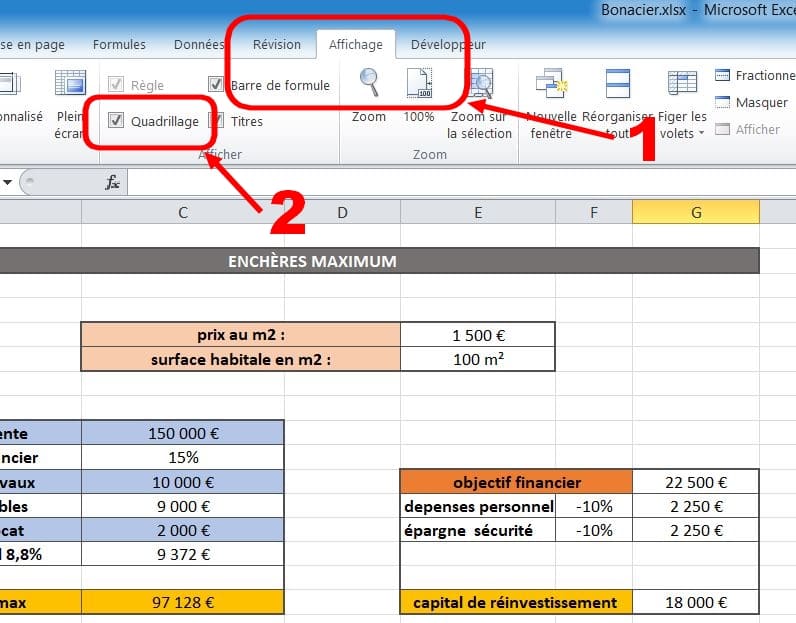The width and height of the screenshot is (796, 623).
Task: Open Nouvelle fenêtre window icon
Action: tap(551, 83)
